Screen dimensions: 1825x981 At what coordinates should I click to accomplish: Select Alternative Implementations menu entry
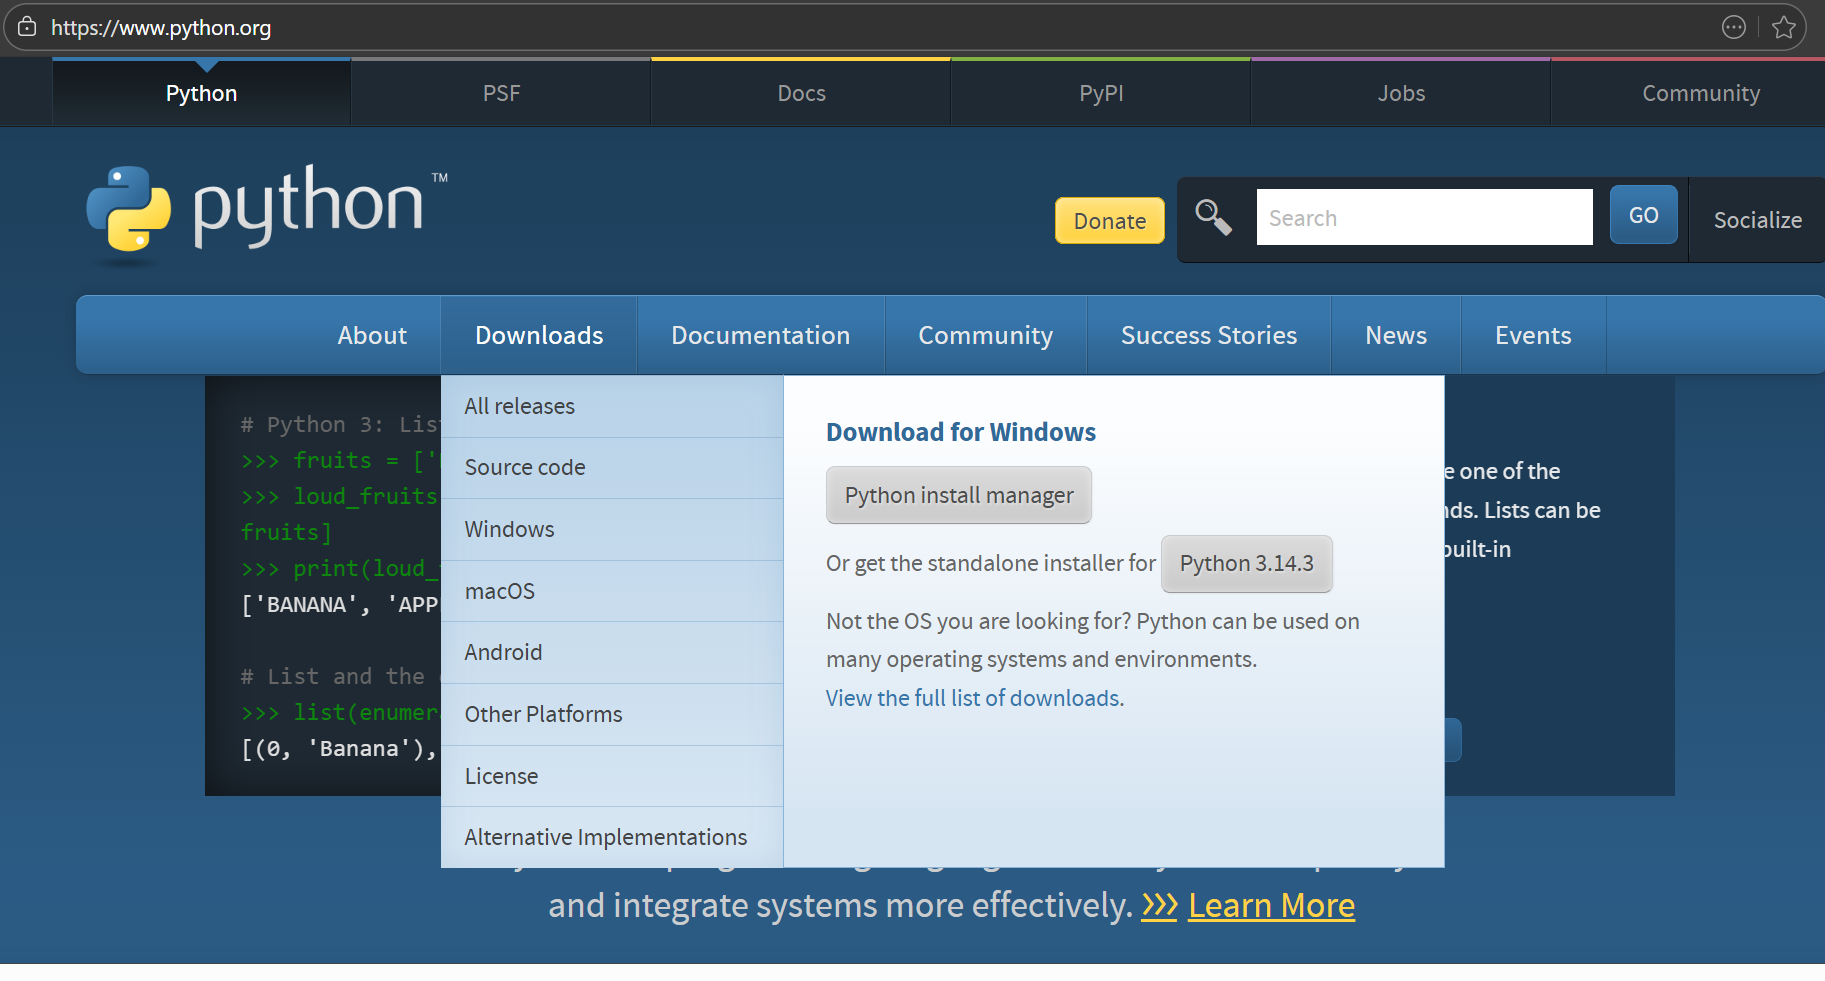coord(605,837)
